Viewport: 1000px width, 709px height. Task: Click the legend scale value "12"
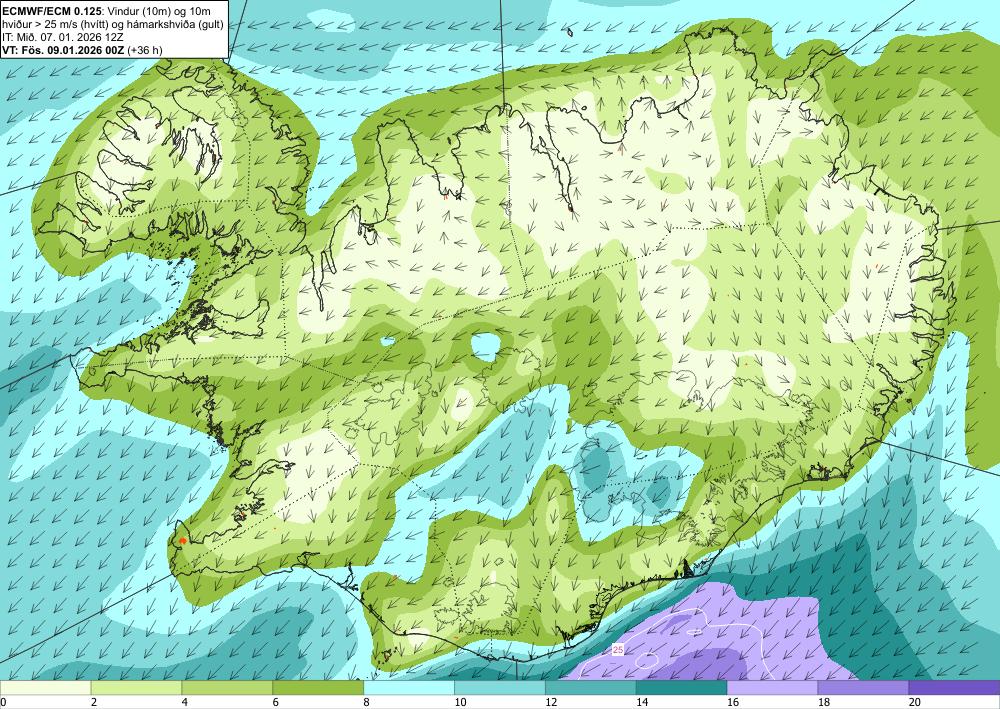click(551, 702)
